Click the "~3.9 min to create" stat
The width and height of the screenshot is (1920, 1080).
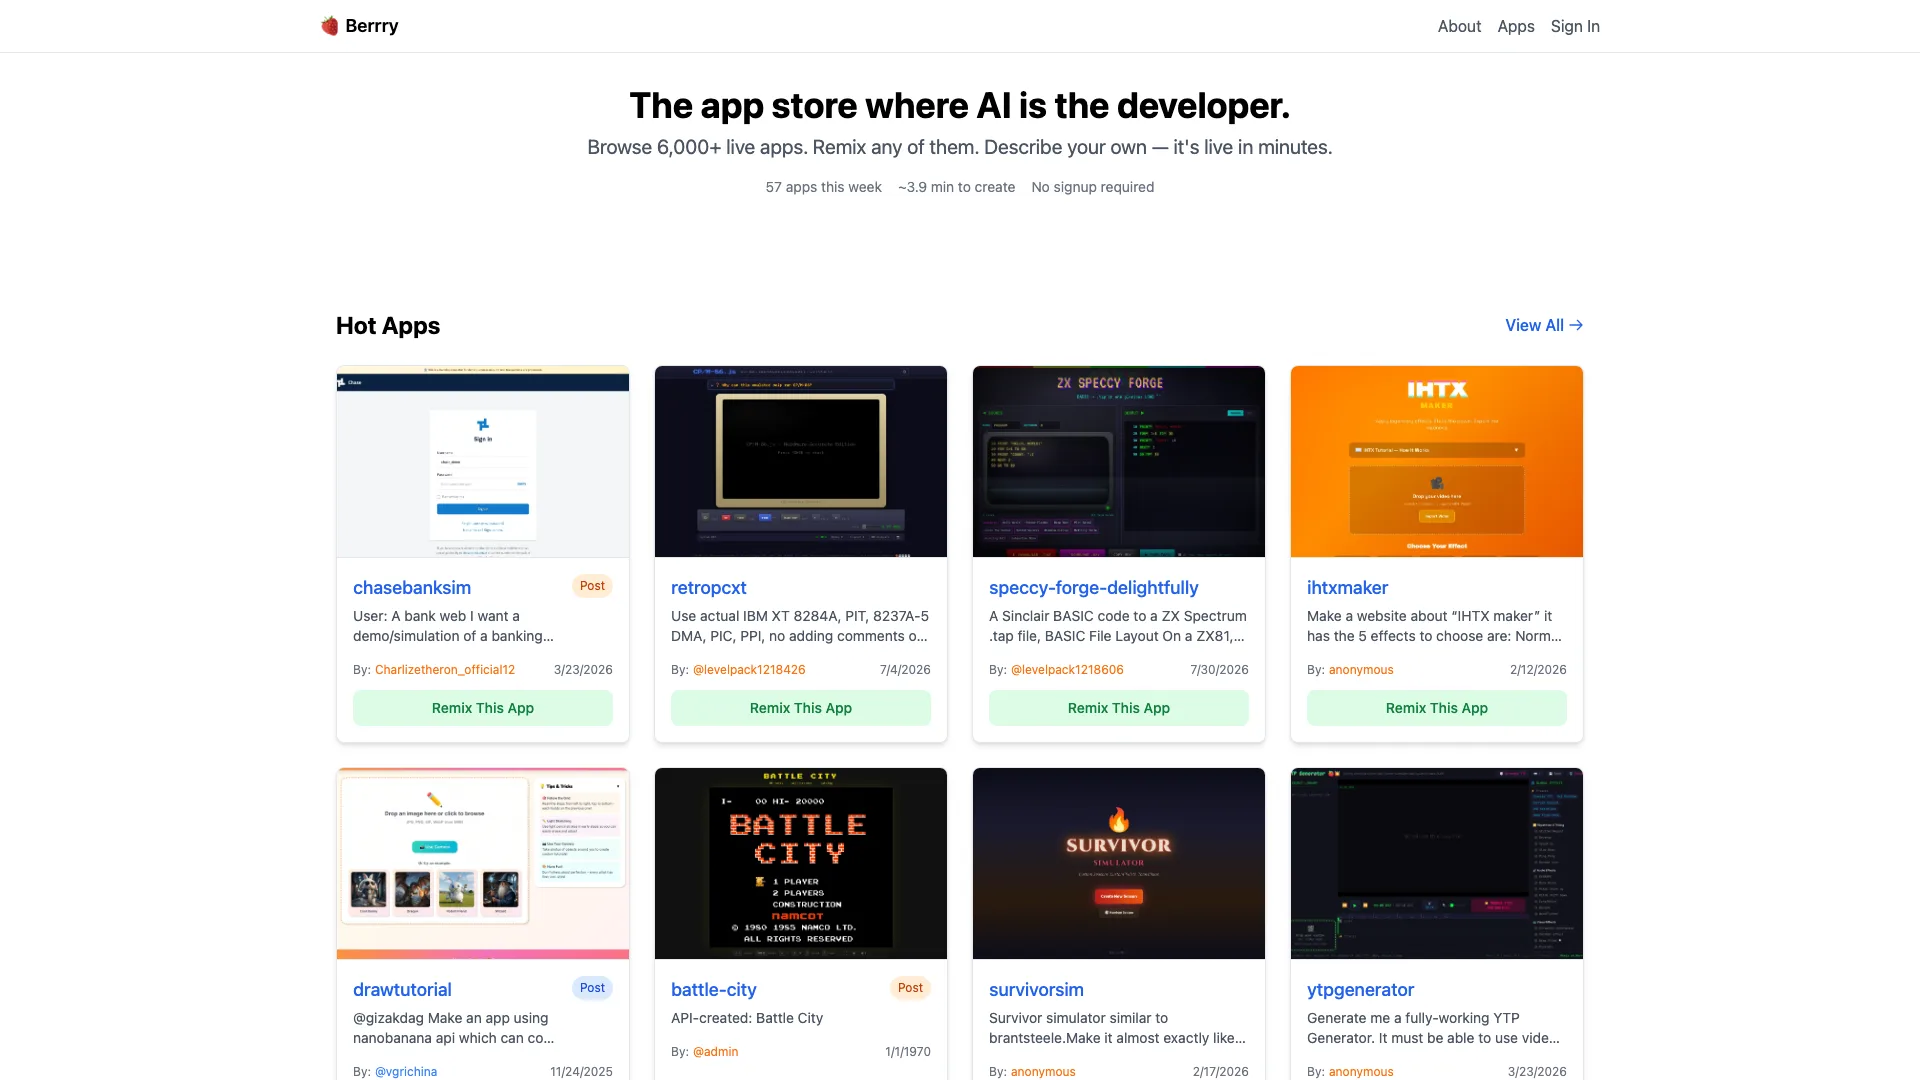[956, 187]
